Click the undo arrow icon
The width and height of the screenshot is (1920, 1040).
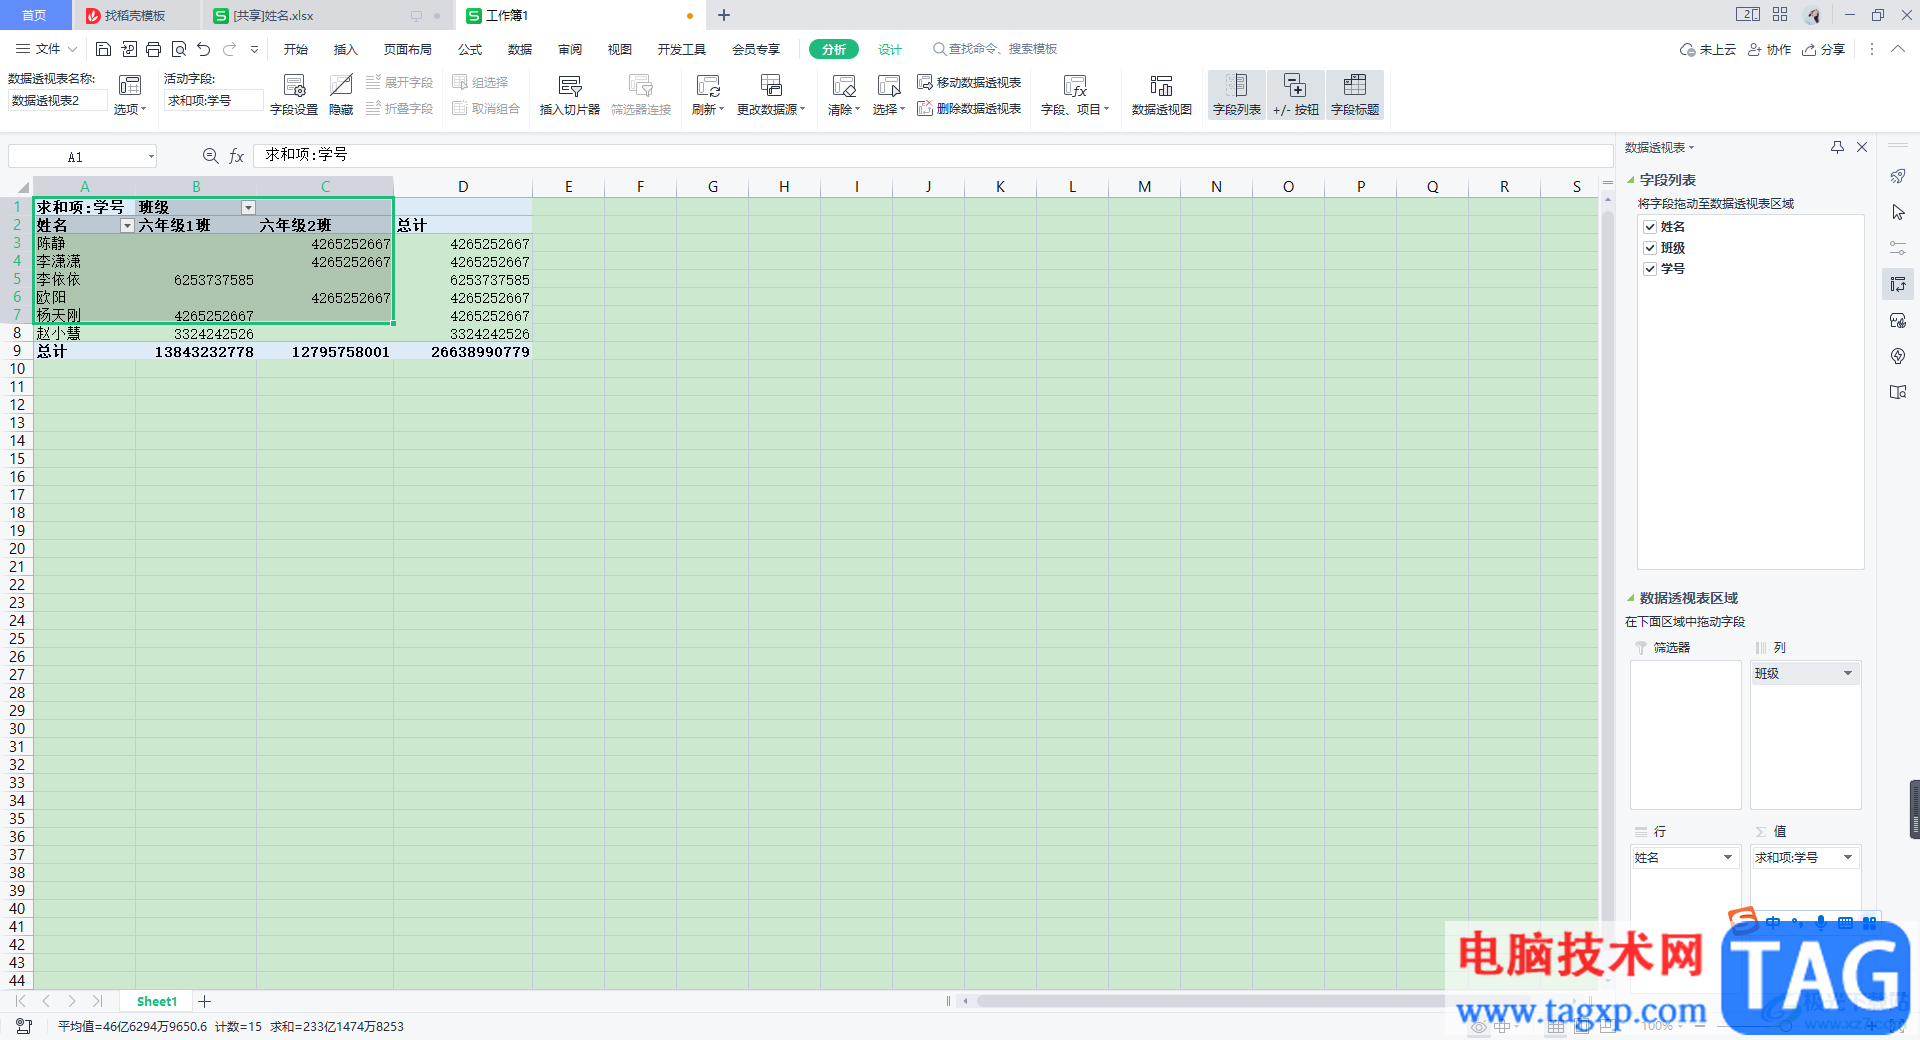tap(204, 49)
